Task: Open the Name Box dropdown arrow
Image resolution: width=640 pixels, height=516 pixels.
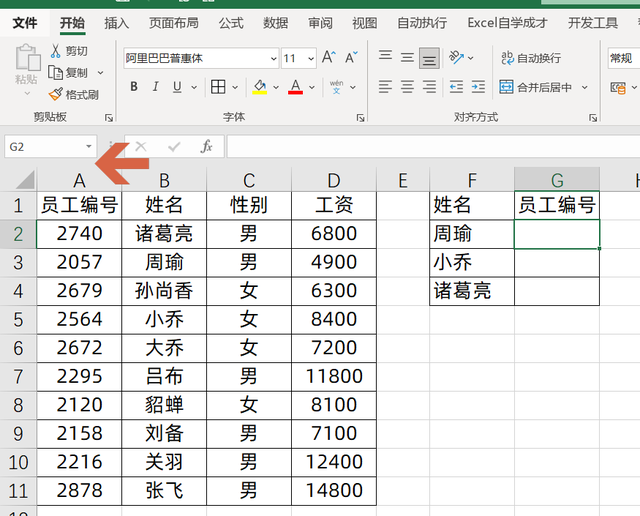Action: tap(89, 146)
